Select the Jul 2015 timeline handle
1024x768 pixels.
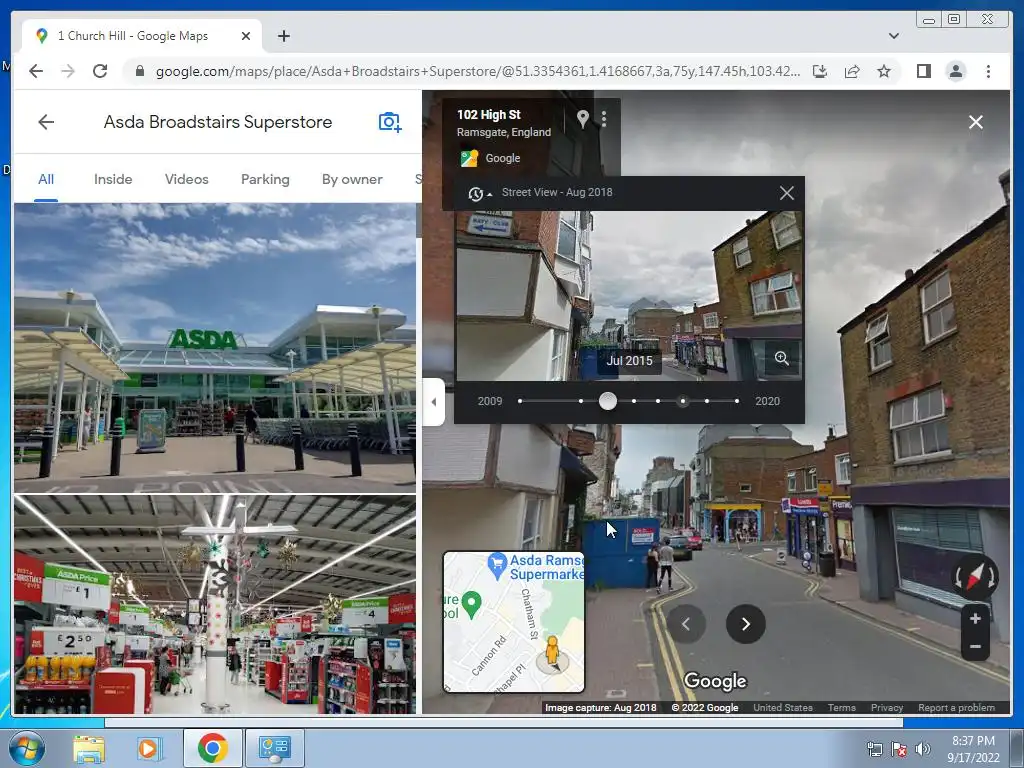[x=608, y=401]
